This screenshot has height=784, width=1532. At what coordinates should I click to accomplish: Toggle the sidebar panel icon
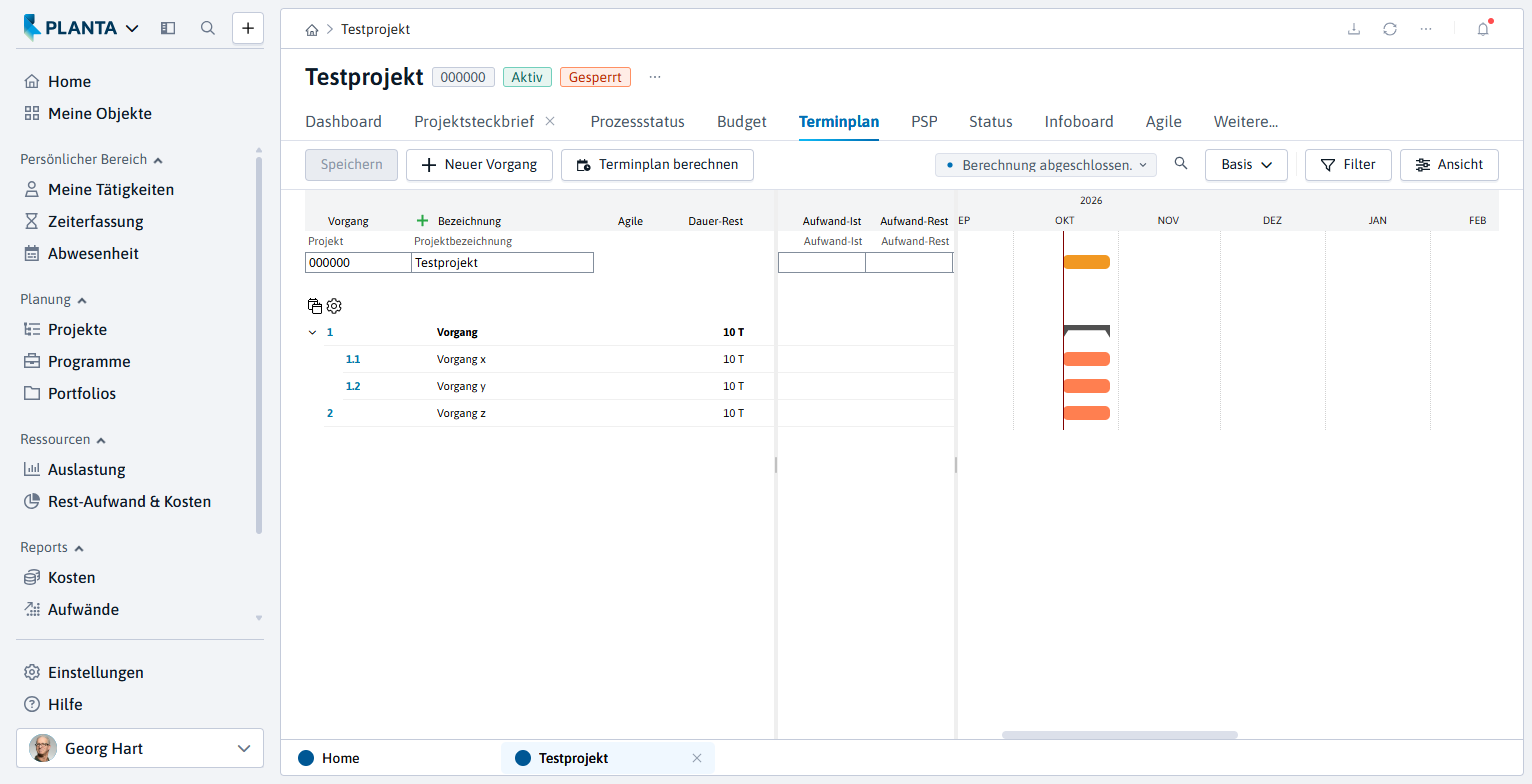click(168, 28)
